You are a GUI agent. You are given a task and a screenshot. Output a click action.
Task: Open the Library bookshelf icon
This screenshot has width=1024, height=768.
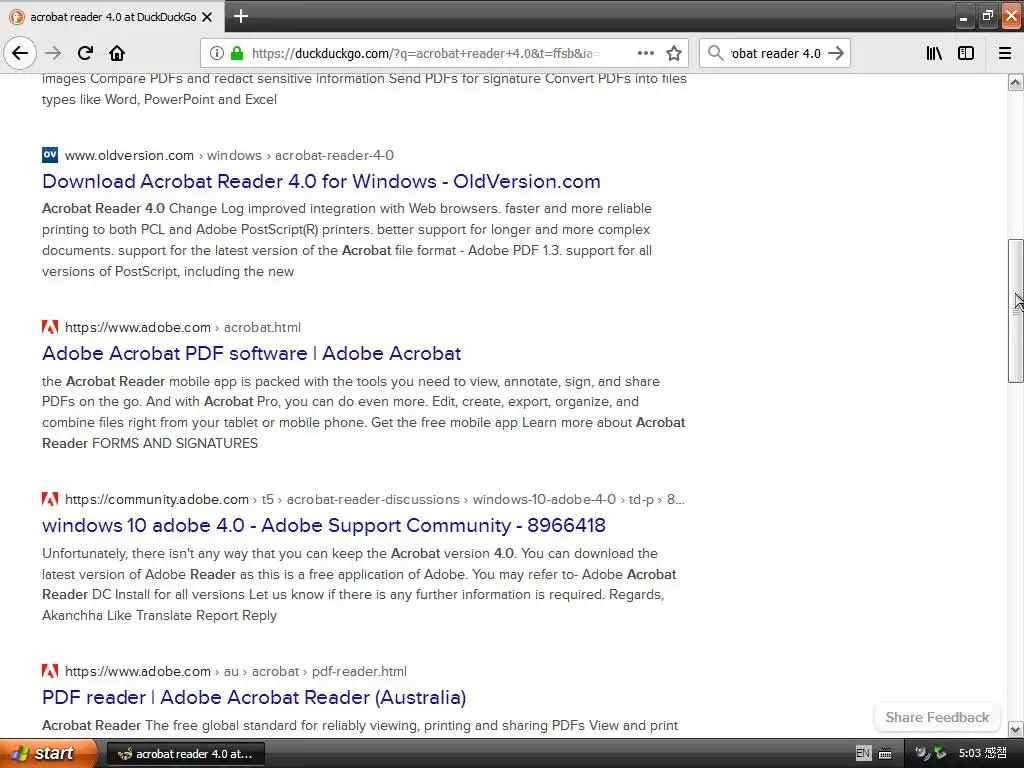tap(934, 53)
